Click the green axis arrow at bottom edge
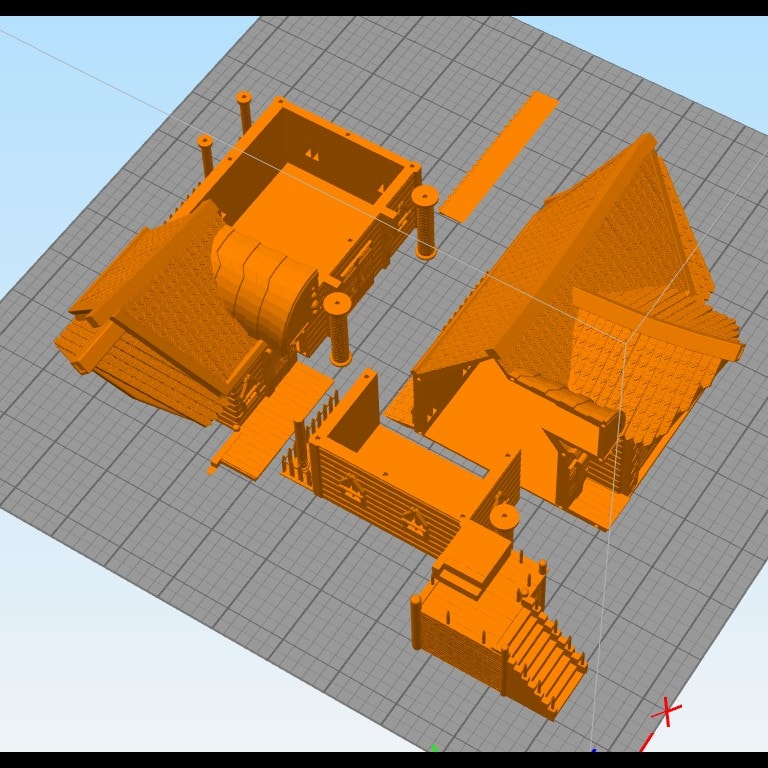This screenshot has width=768, height=768. click(x=434, y=748)
